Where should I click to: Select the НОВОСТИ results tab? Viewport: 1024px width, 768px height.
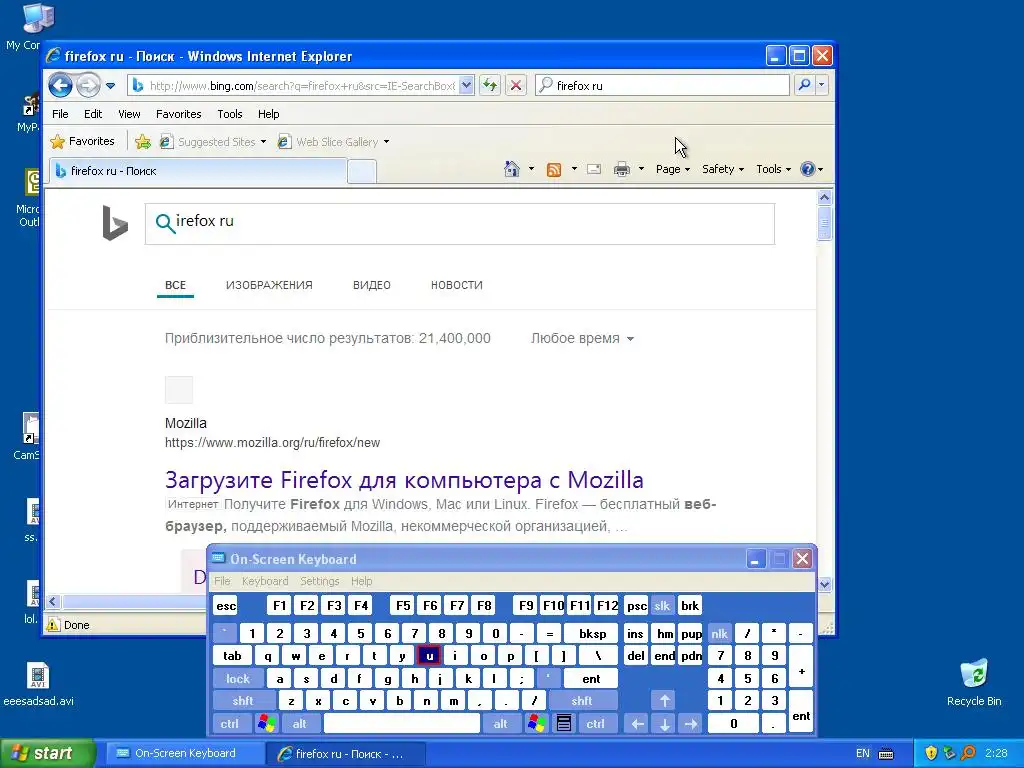(x=456, y=285)
